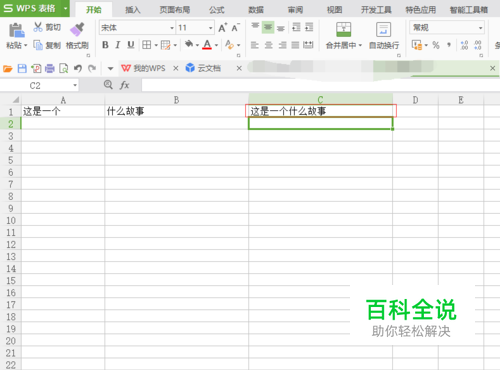This screenshot has width=500, height=370.
Task: Click the Save disk icon
Action: click(22, 69)
